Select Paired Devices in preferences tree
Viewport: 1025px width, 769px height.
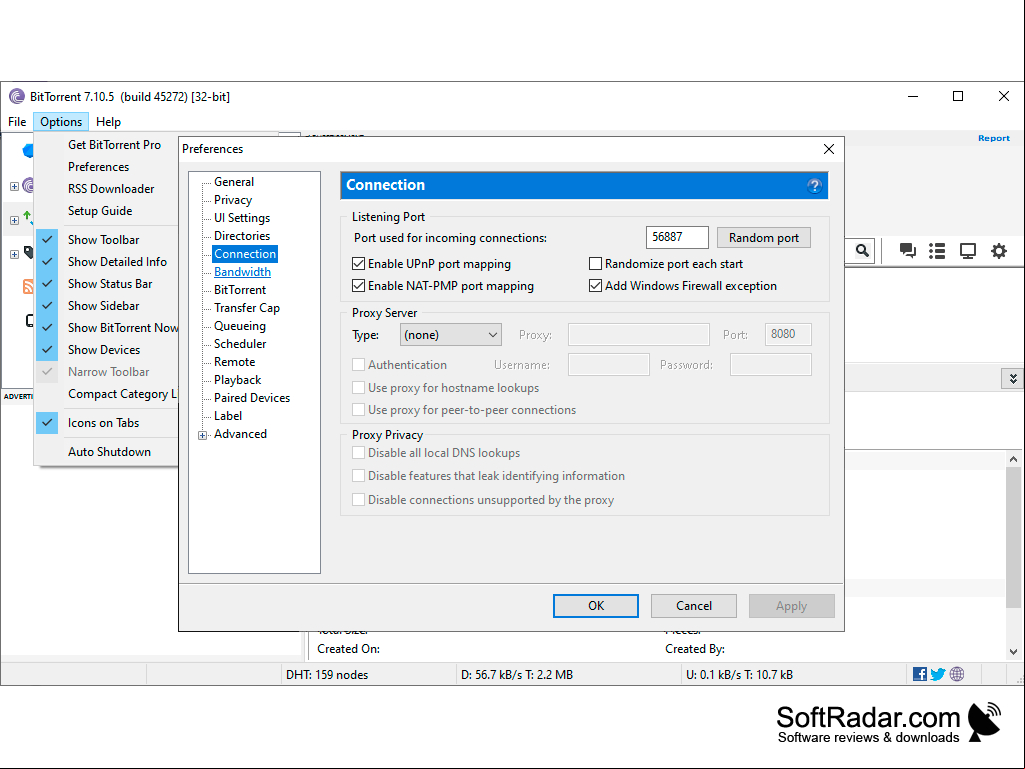click(x=252, y=398)
